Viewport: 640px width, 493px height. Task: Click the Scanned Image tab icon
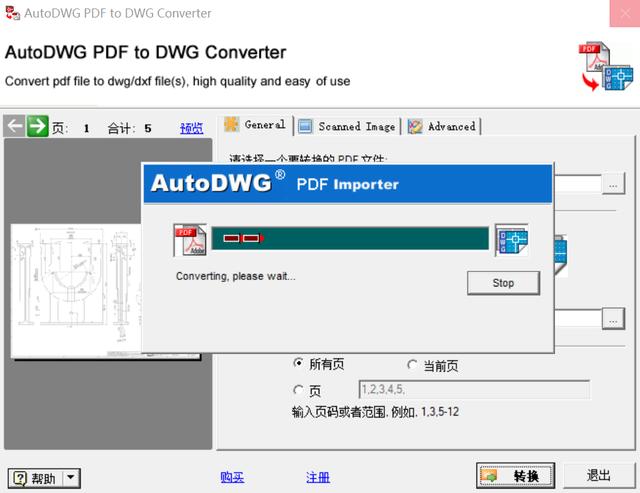coord(305,126)
